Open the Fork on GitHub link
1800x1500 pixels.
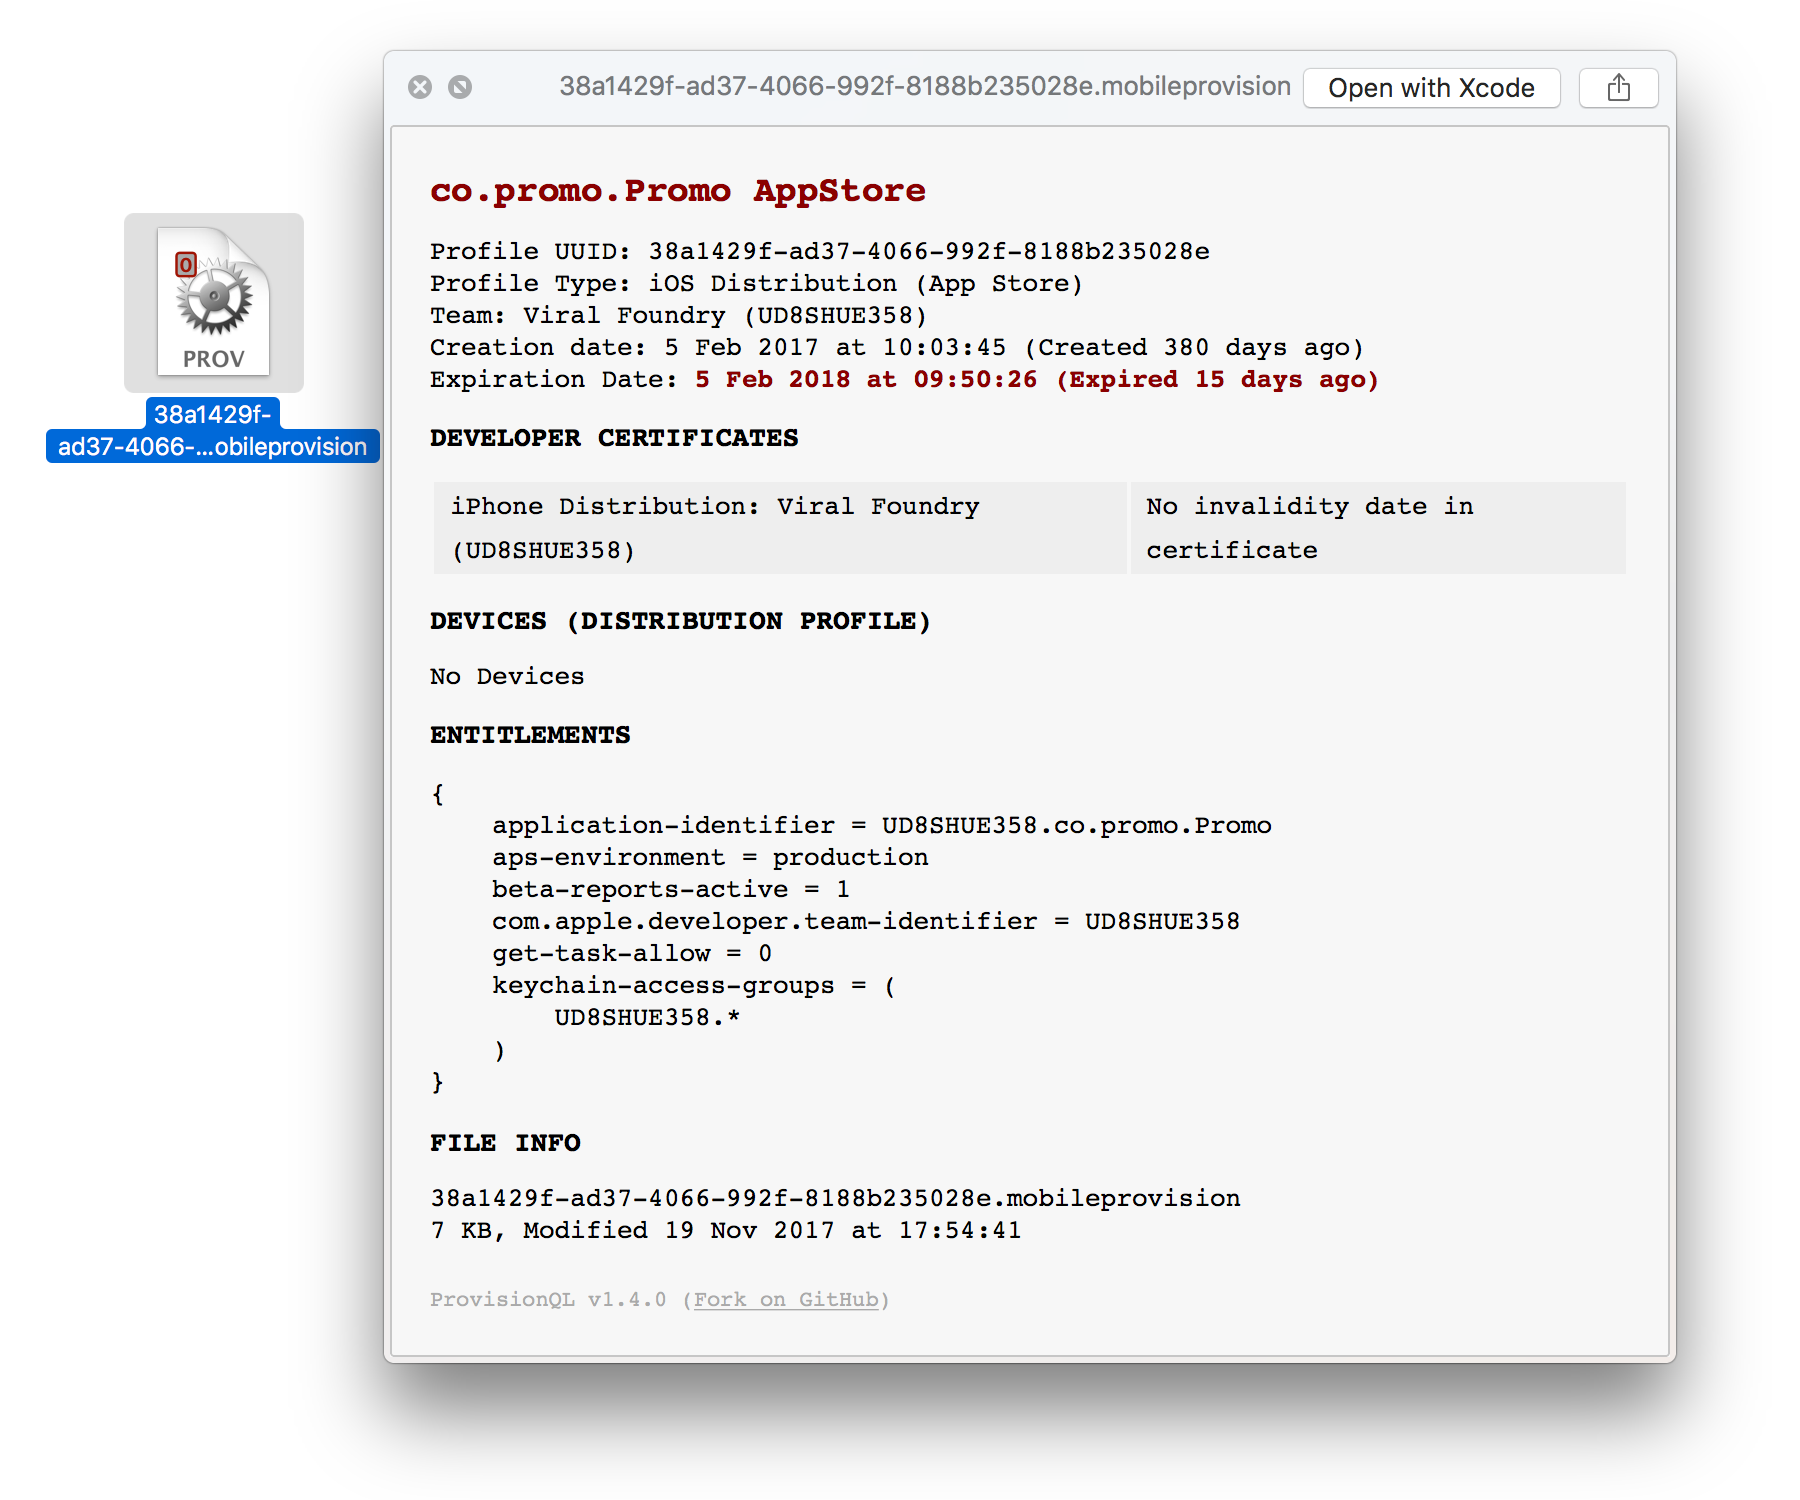coord(786,1299)
